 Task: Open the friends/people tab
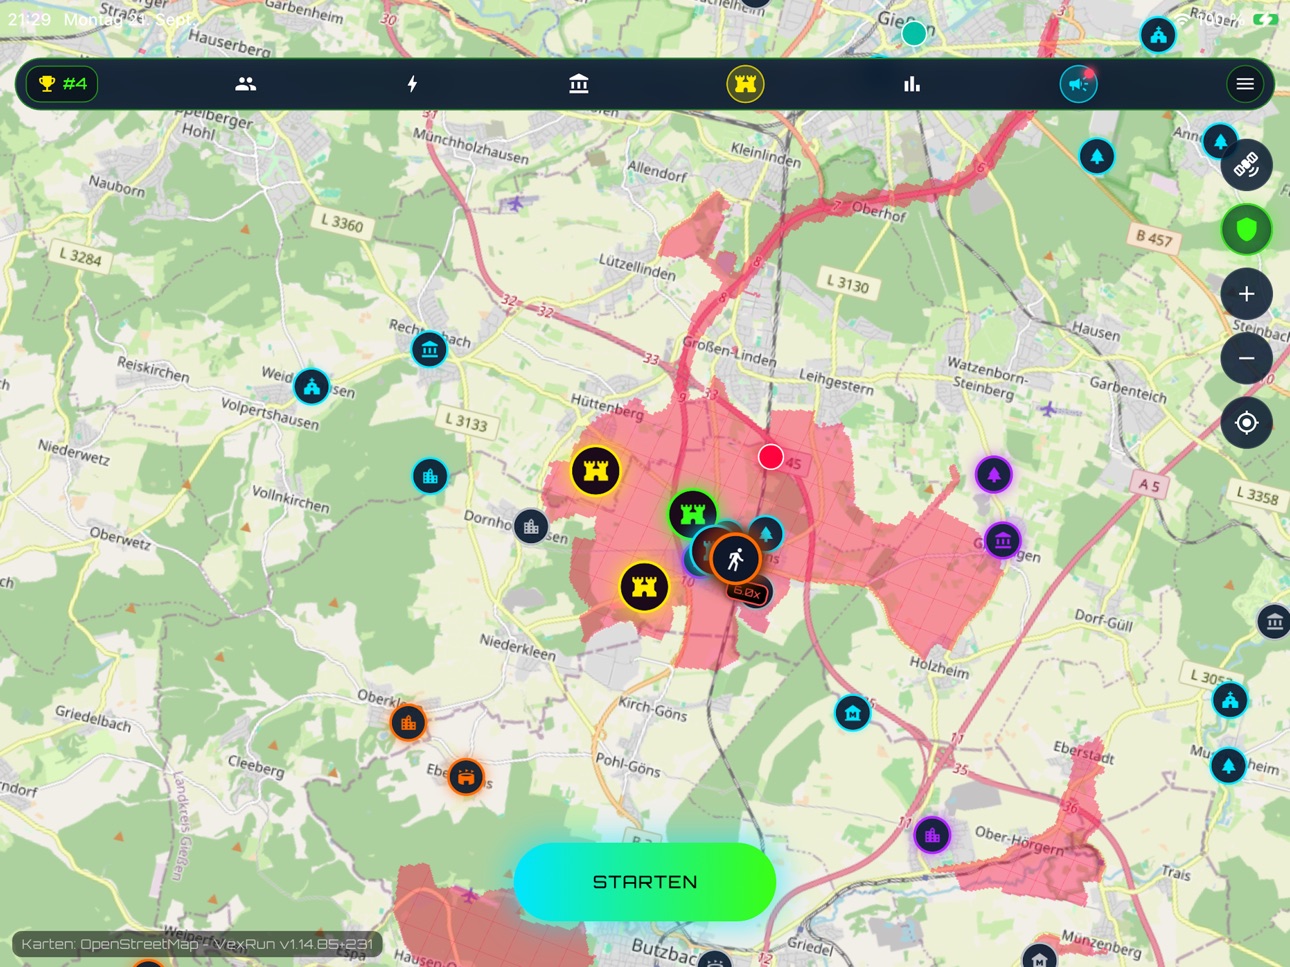(x=245, y=84)
